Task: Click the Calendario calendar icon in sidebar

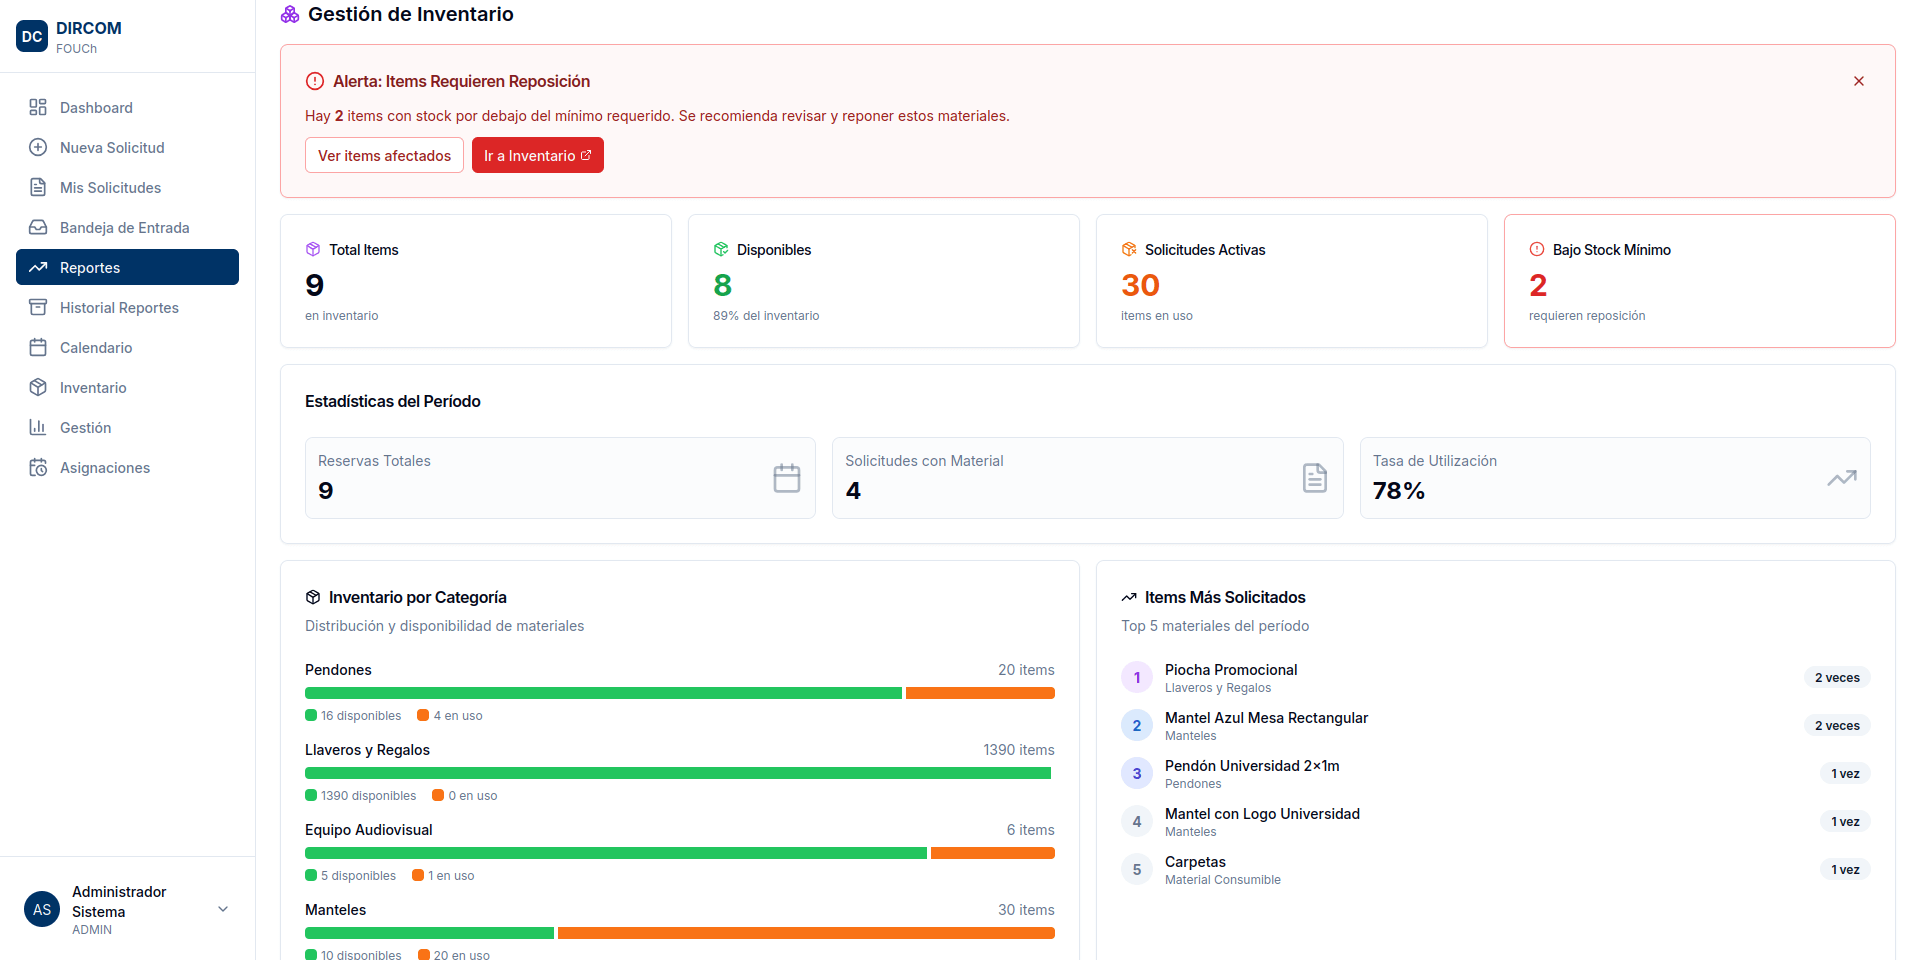Action: click(38, 347)
